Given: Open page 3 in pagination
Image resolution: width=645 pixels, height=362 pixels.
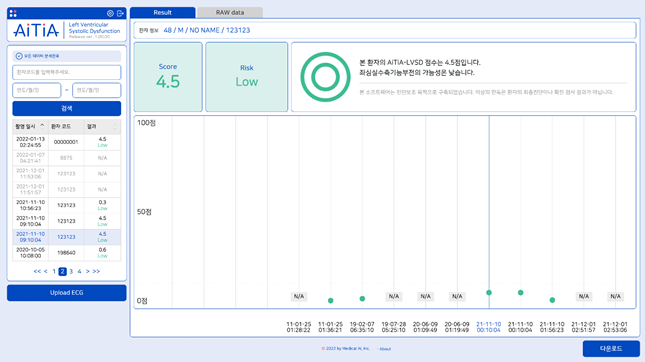Looking at the screenshot, I should pos(71,272).
